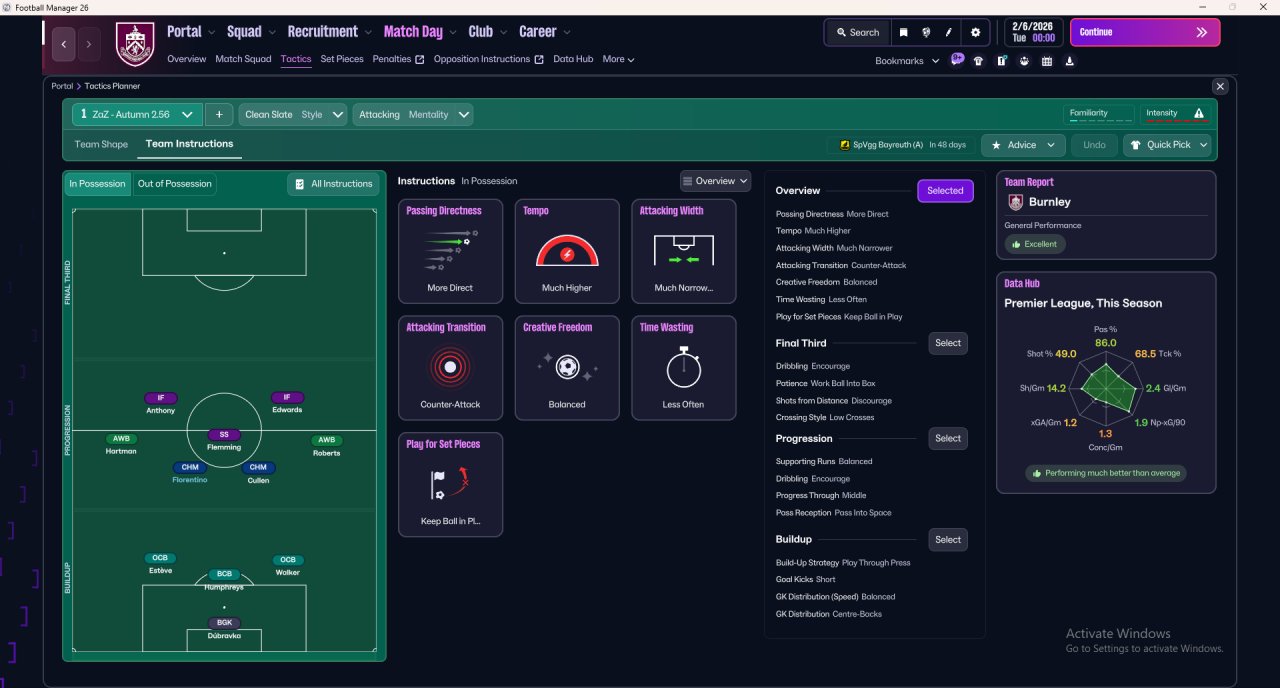Image resolution: width=1280 pixels, height=688 pixels.
Task: Switch to the Team Shape tab
Action: click(x=101, y=144)
